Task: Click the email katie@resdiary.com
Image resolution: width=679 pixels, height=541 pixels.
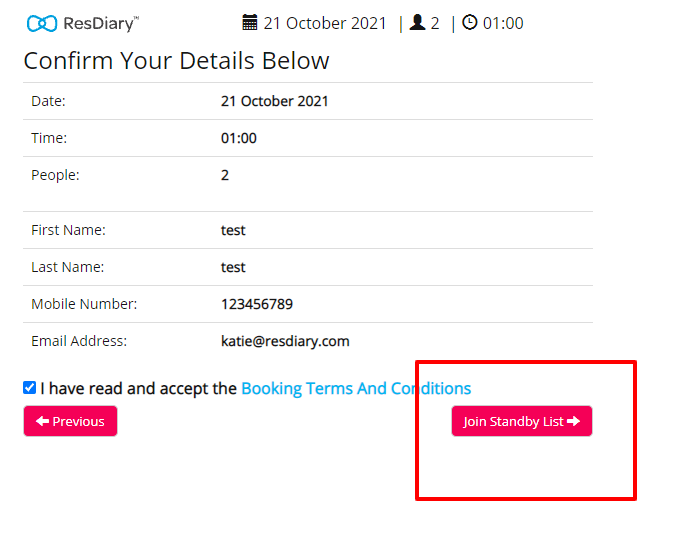Action: (x=285, y=341)
